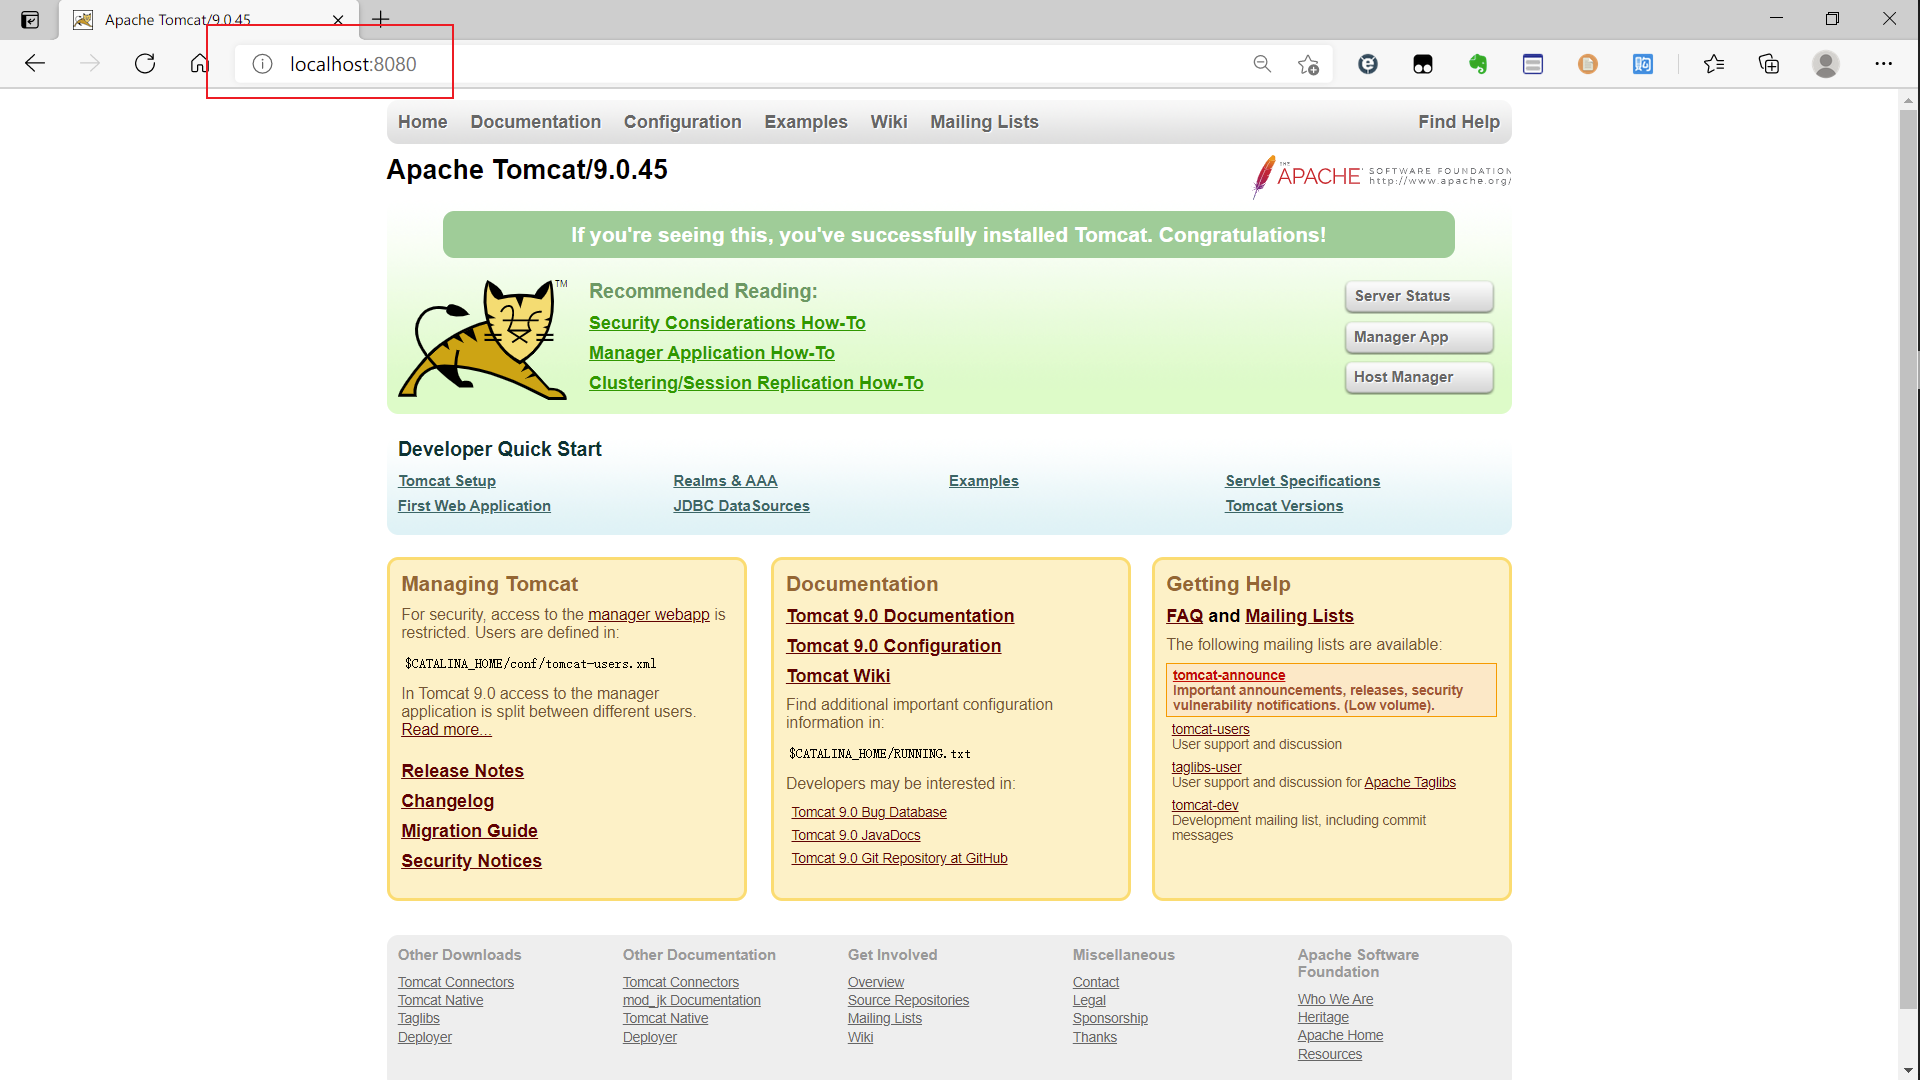
Task: View site information icon in address bar
Action: [262, 64]
